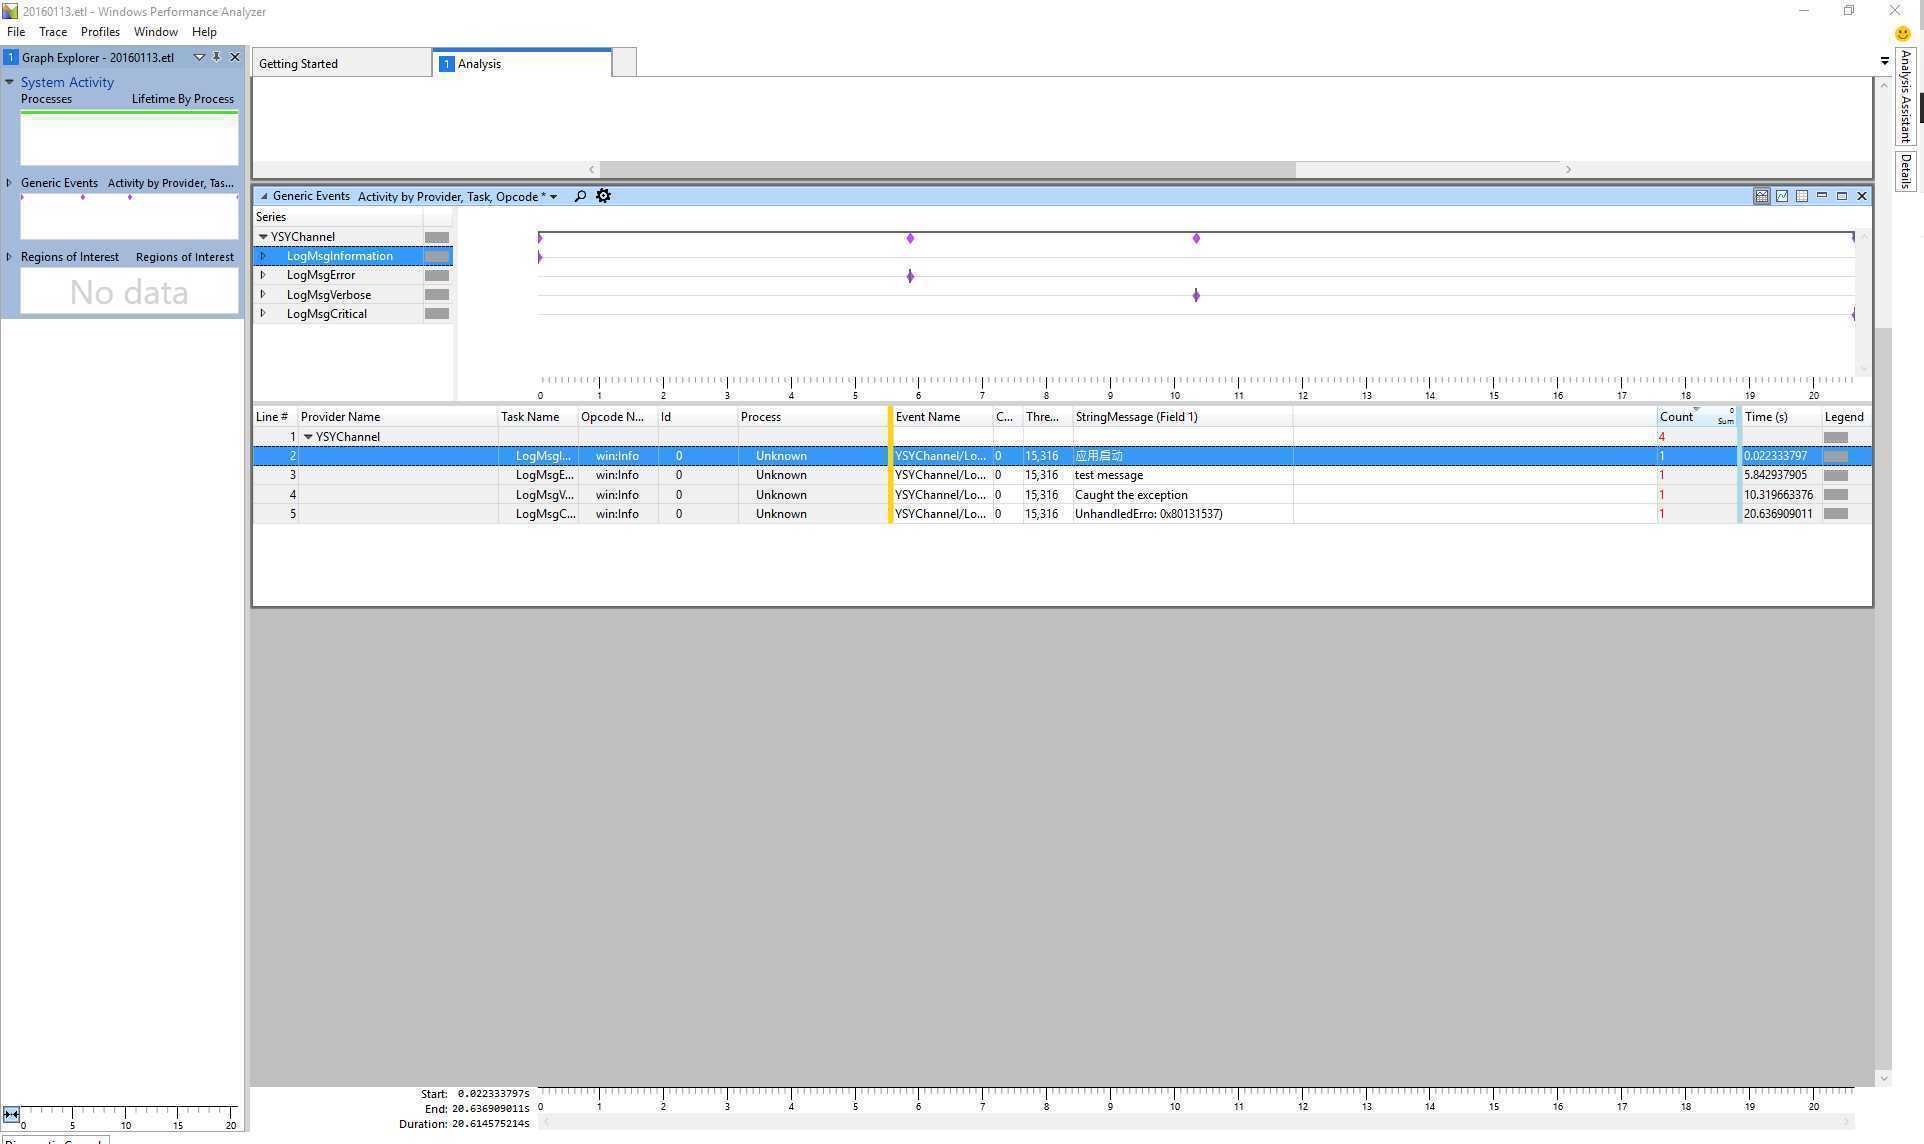Expand the LogMsgError series

(x=263, y=275)
